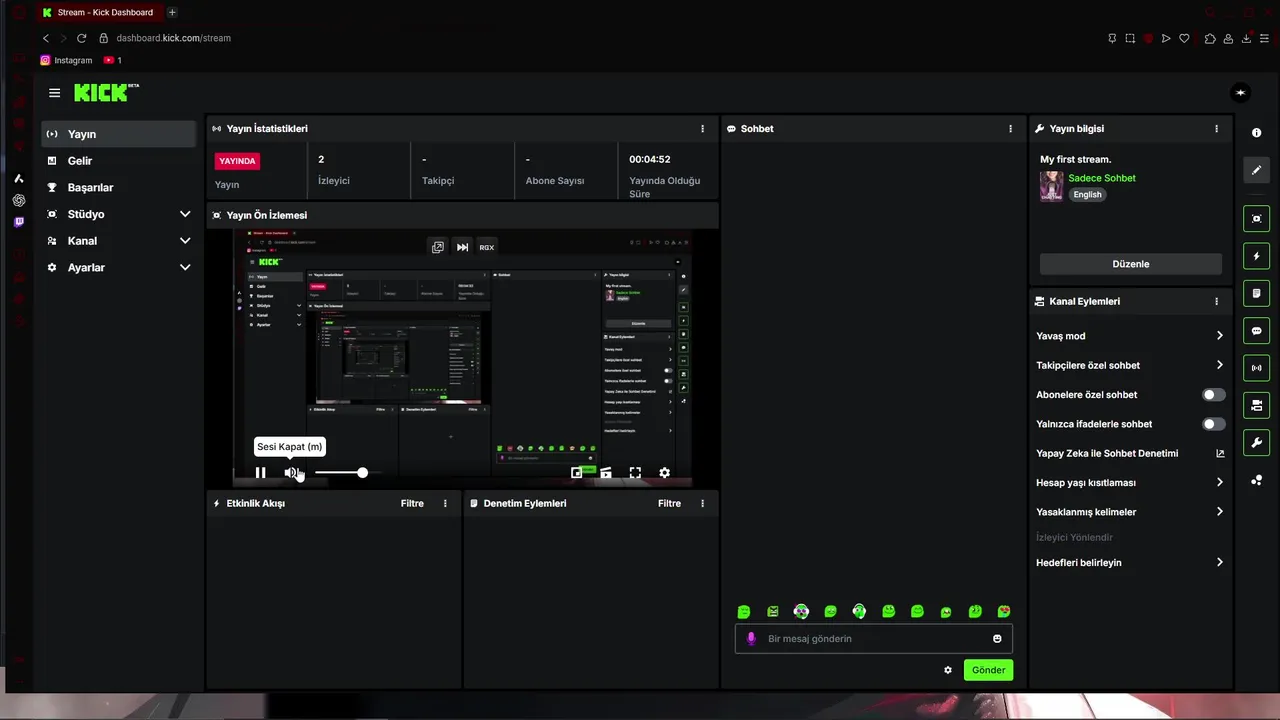Open Filtre in Etkinlik Akışı panel
1280x720 pixels.
[x=412, y=504]
